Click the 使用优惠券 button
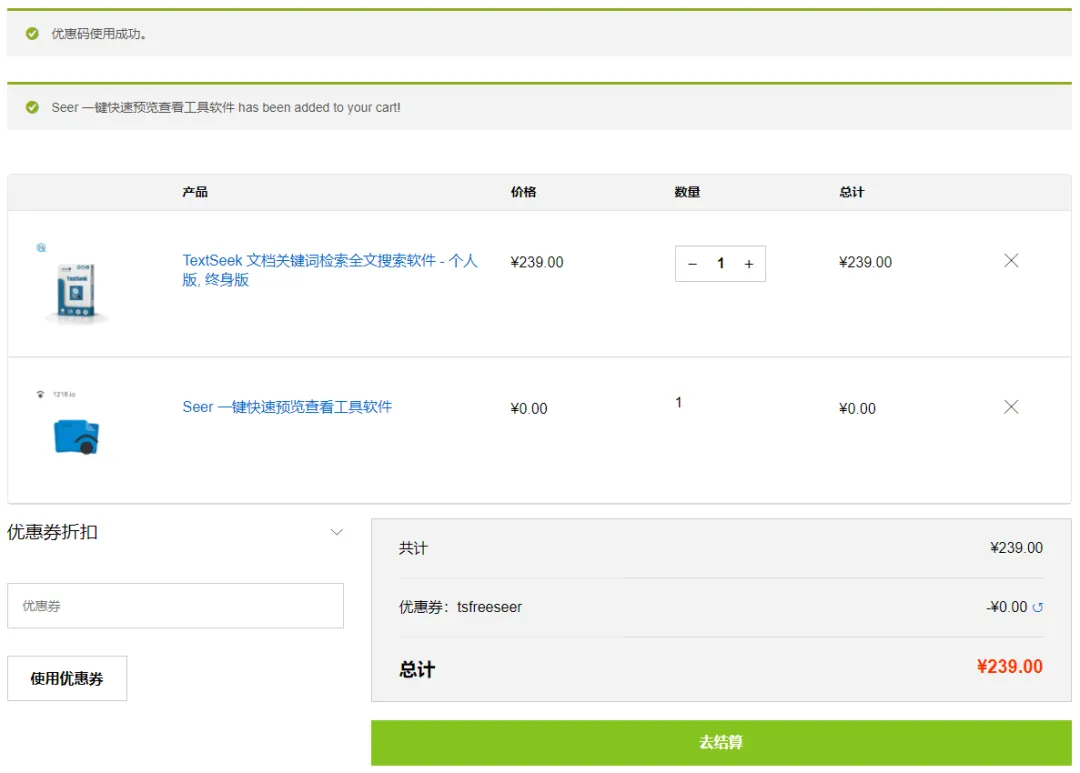Screen dimensions: 1080x773 pos(67,679)
